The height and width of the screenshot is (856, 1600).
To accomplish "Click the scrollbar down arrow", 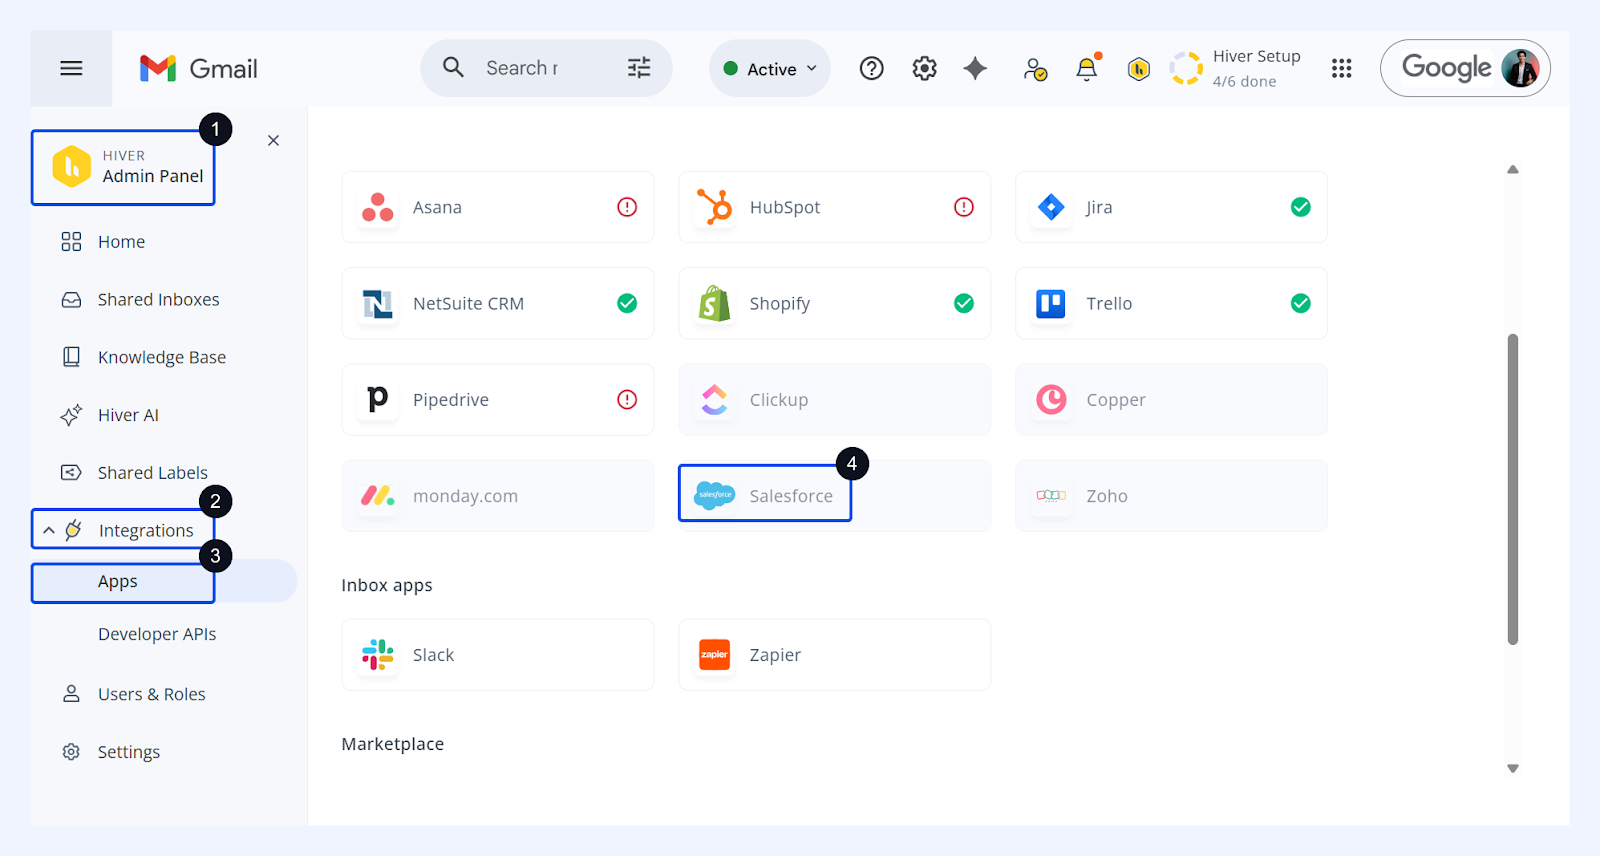I will click(1513, 768).
